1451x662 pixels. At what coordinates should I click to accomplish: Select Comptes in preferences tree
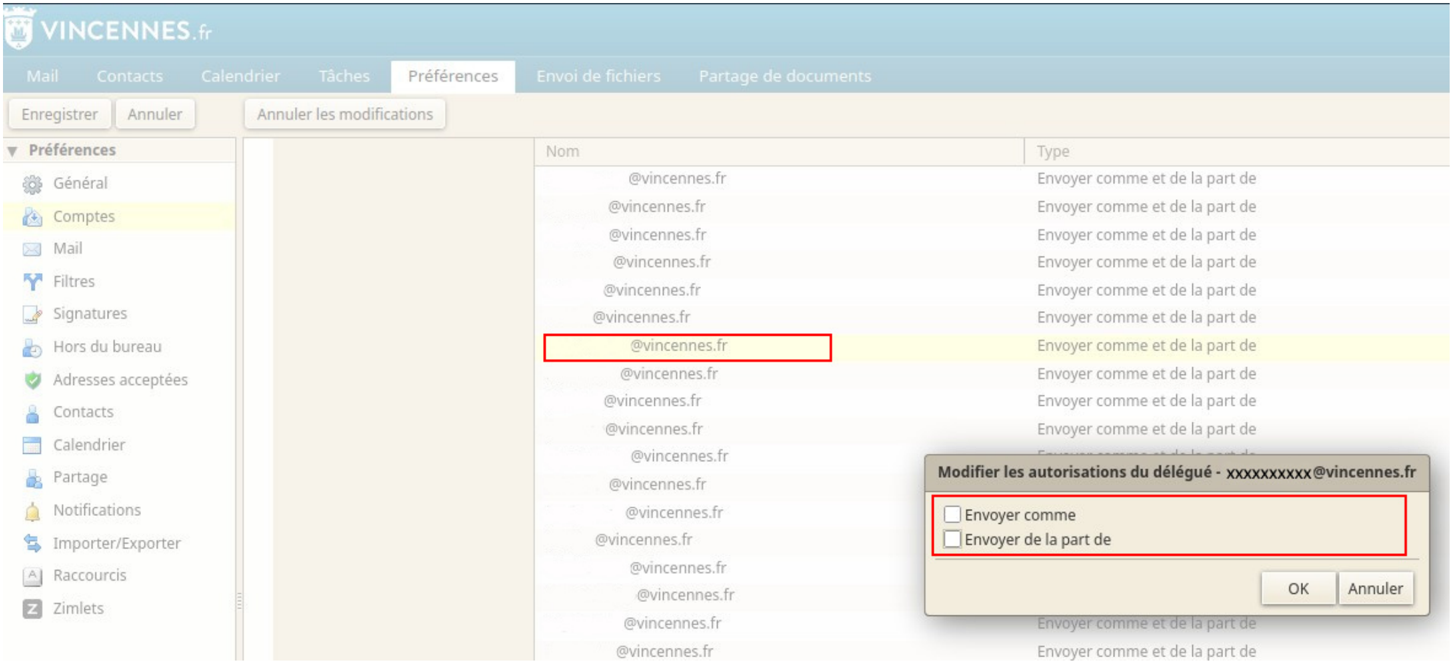pos(84,217)
